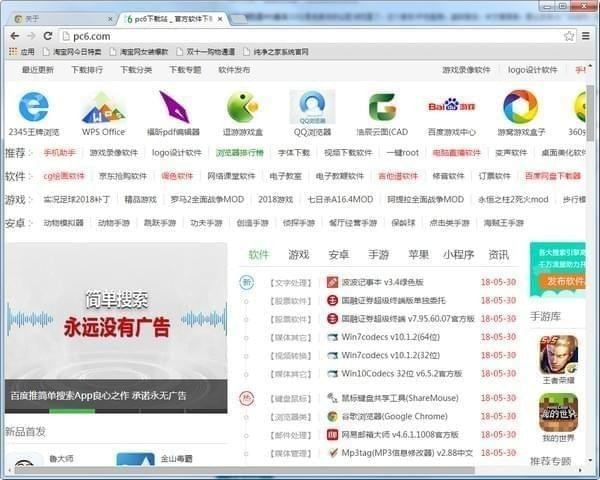Close the pc6下载站 browser tab
Screen dimensions: 600x480
tap(220, 19)
